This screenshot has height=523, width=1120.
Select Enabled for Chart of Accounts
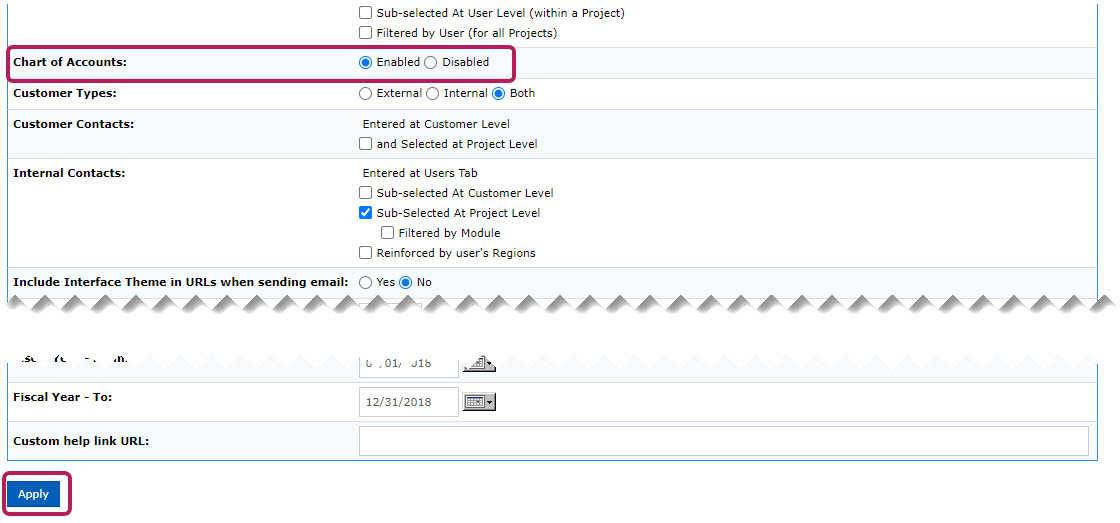click(x=366, y=62)
